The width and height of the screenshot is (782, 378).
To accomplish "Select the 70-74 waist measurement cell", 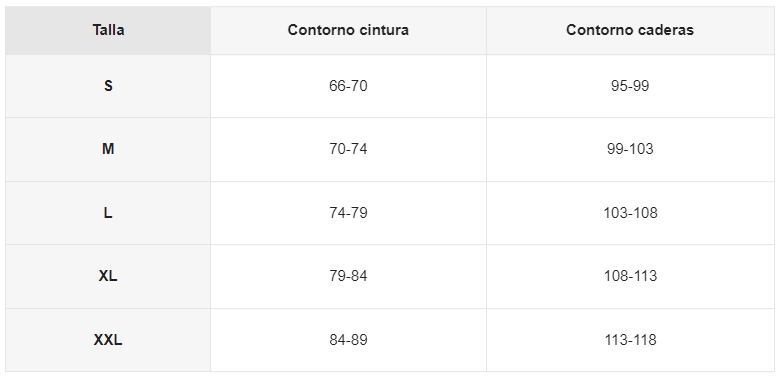I will click(x=348, y=150).
